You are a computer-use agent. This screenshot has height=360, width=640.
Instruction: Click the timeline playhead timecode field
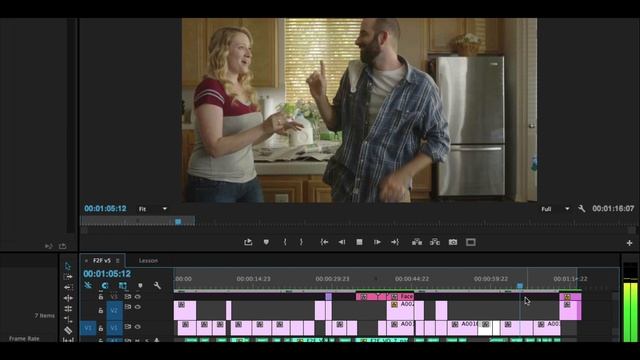pos(107,274)
